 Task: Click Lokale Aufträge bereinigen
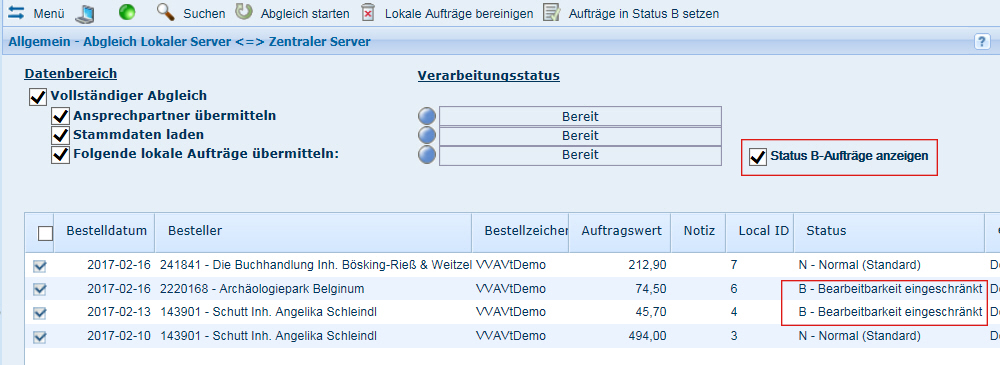tap(459, 13)
